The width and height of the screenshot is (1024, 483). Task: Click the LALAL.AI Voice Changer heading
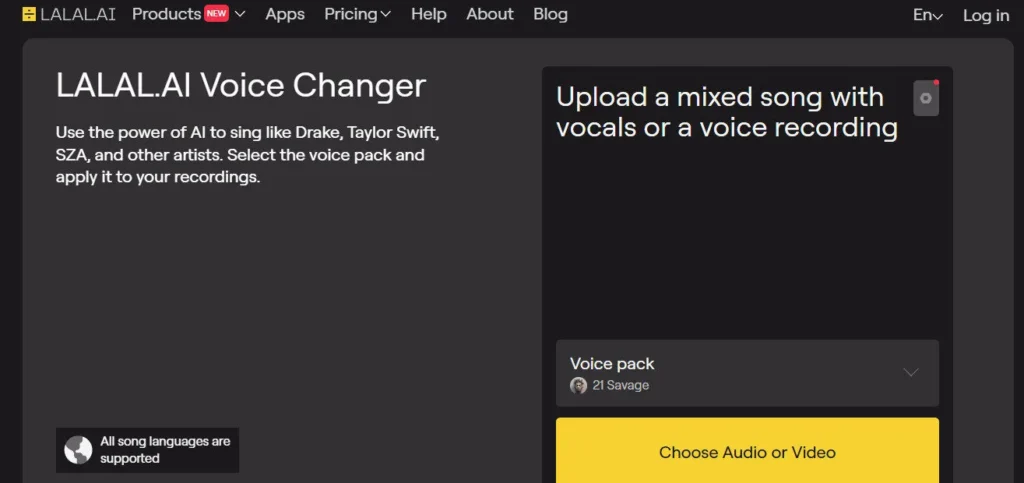coord(241,86)
